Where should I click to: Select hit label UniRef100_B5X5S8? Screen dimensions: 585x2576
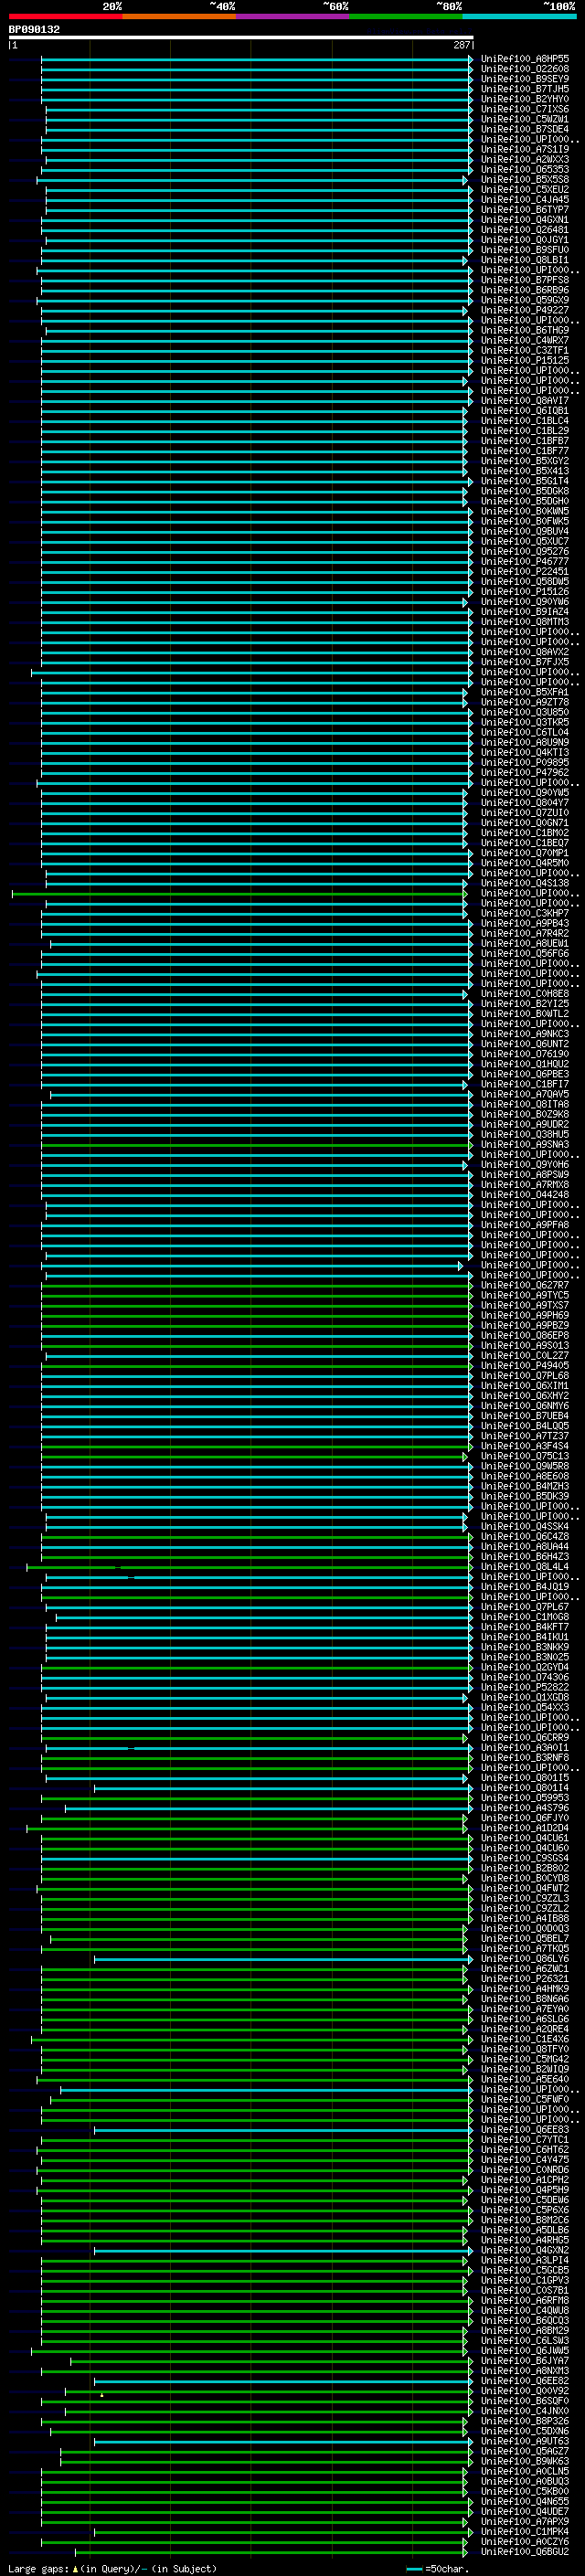525,180
